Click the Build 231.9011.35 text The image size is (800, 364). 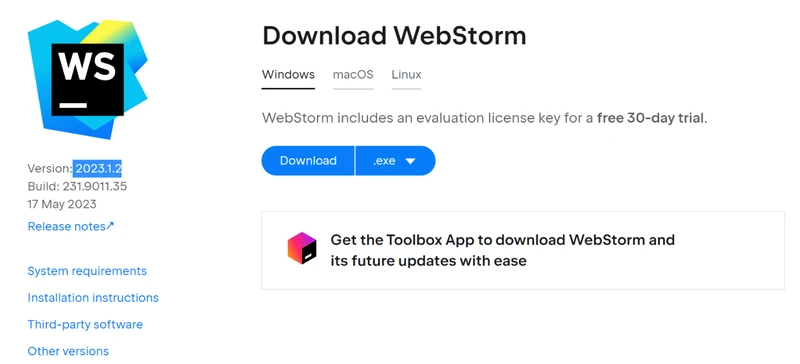(77, 186)
